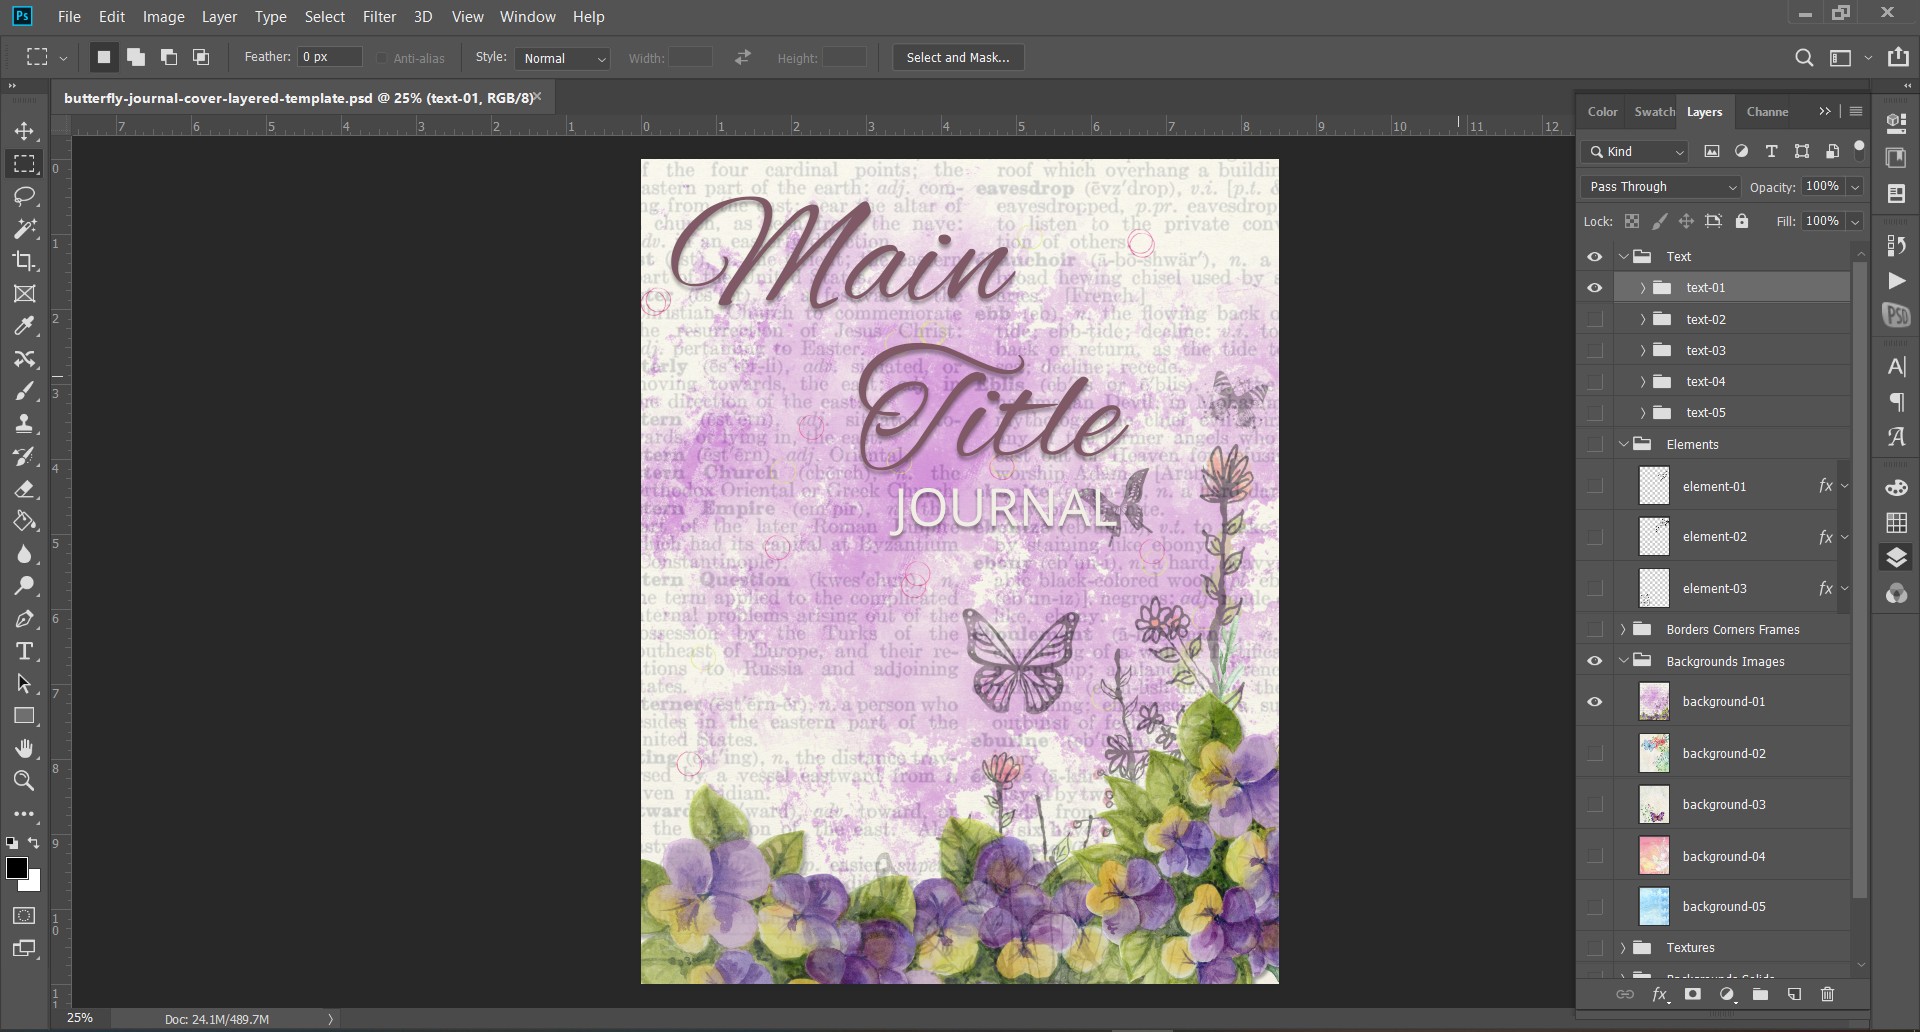This screenshot has width=1920, height=1032.
Task: Select the Crop tool
Action: [x=25, y=261]
